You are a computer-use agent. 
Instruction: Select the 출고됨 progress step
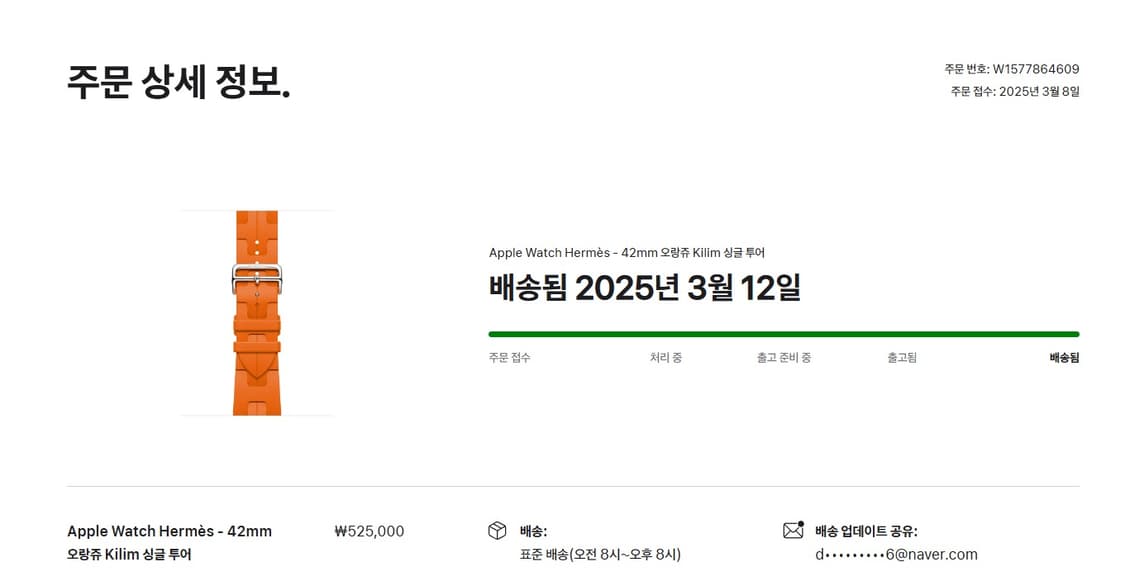(x=901, y=358)
